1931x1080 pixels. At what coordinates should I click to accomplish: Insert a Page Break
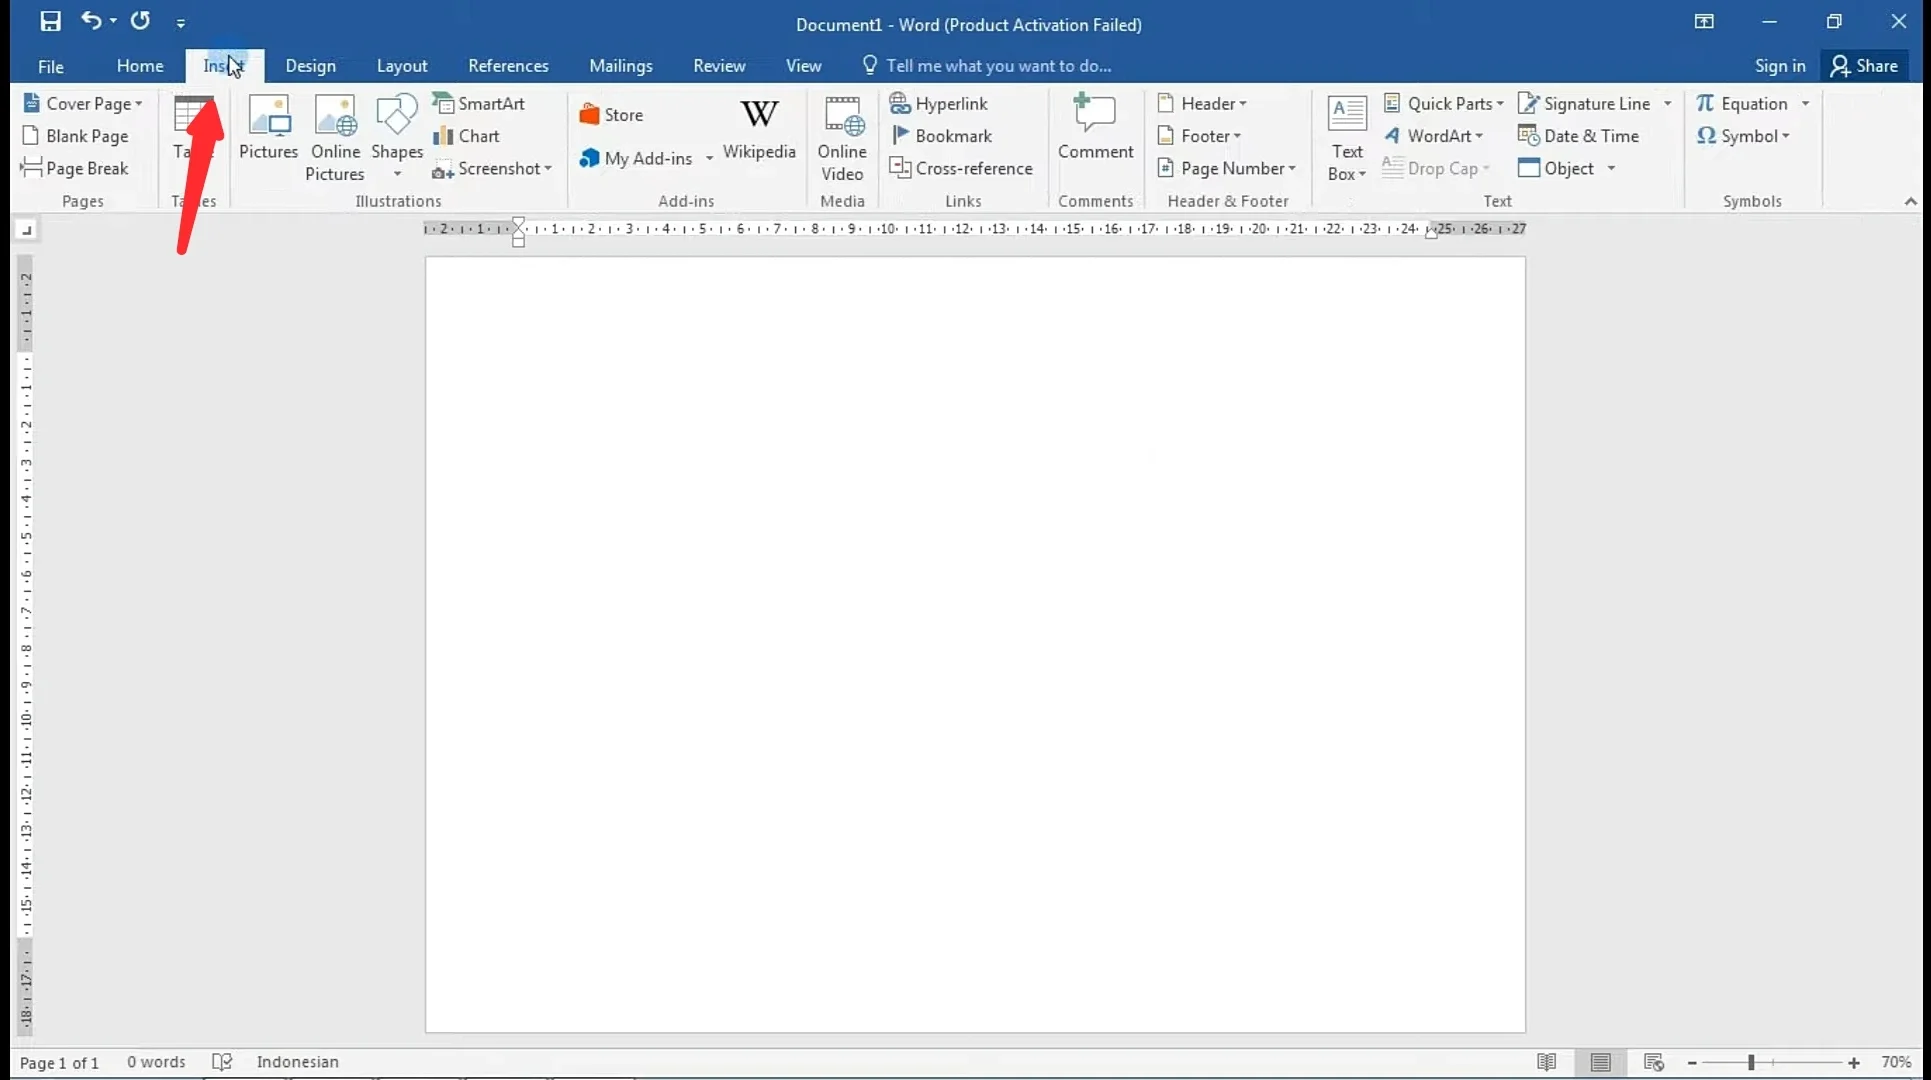[x=75, y=168]
